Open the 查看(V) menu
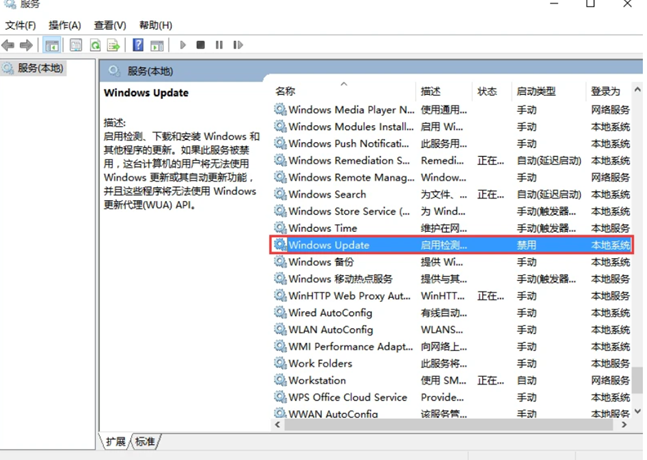Screen dimensions: 647x460 click(110, 25)
